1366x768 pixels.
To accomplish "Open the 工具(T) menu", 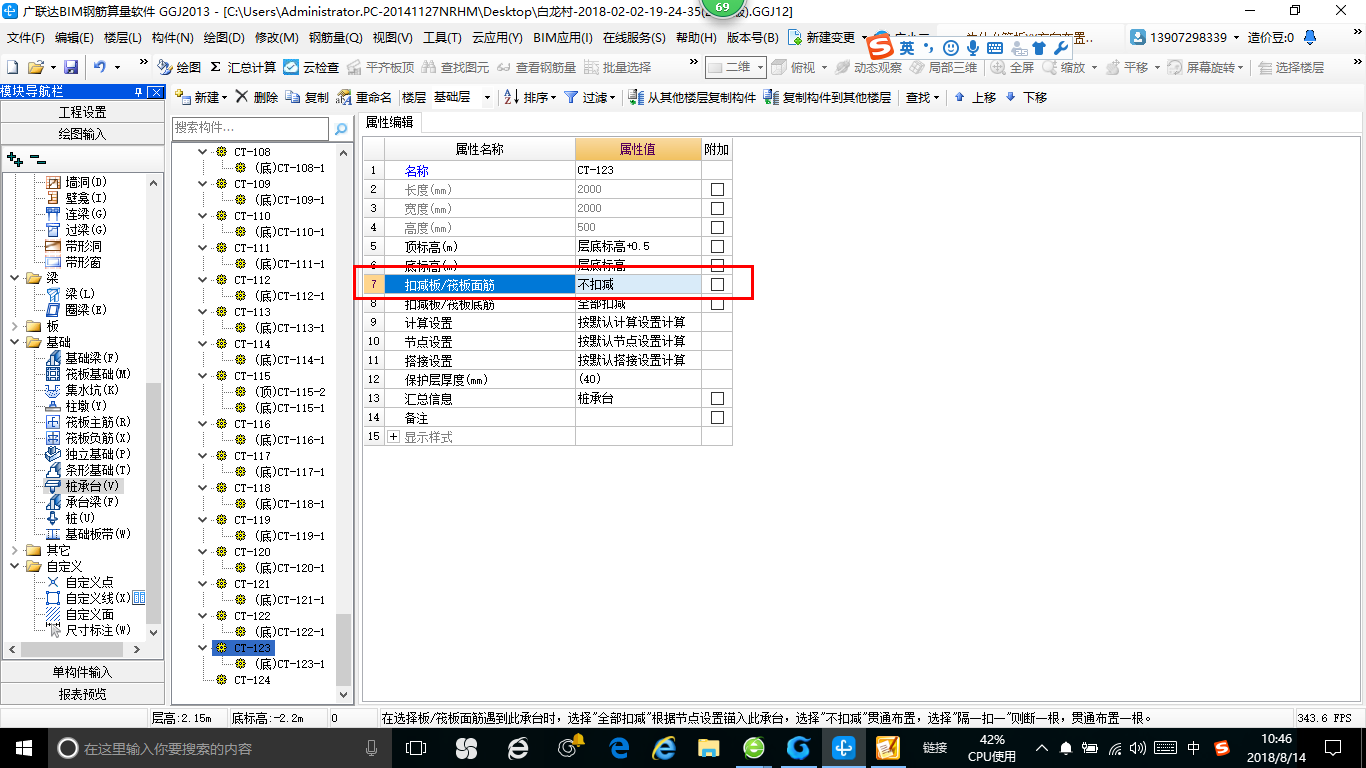I will click(x=442, y=38).
